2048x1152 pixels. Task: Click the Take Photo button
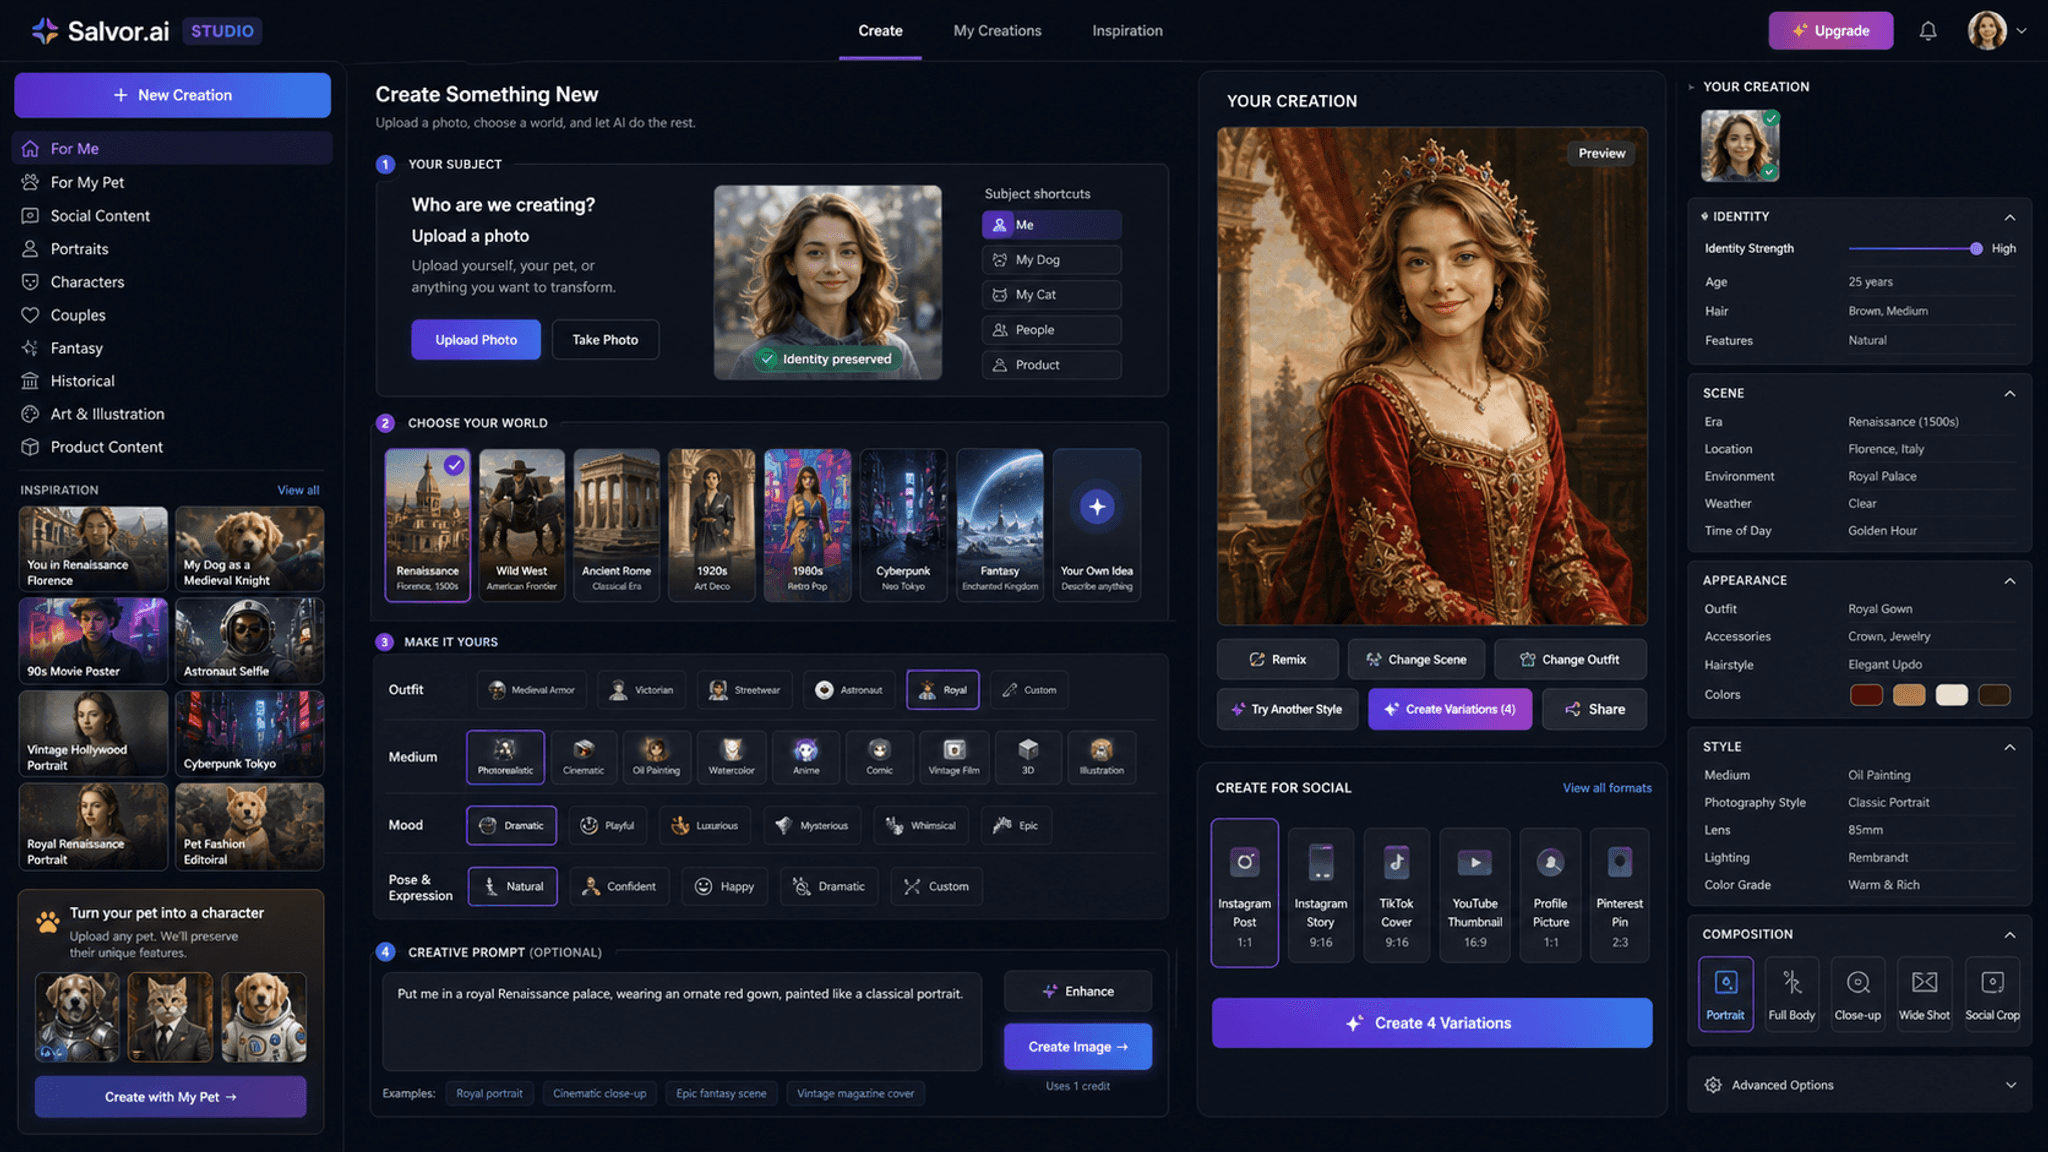[605, 340]
